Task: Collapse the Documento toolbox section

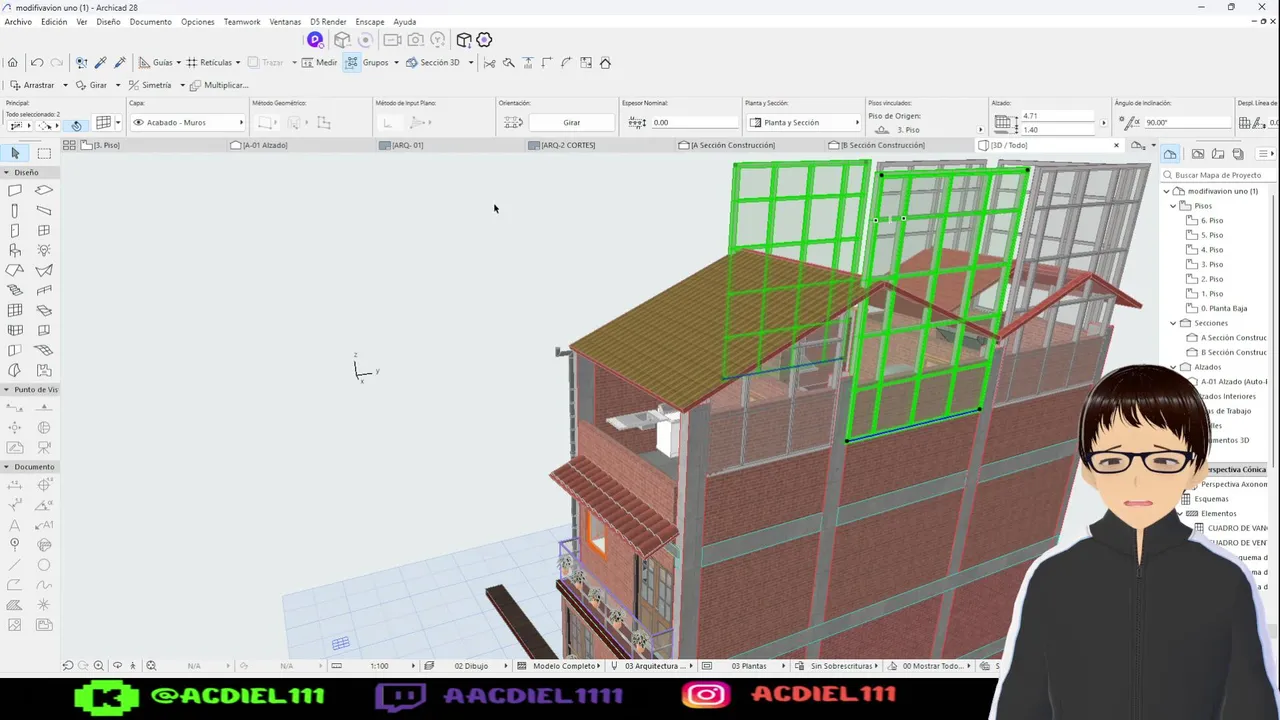Action: 7,467
